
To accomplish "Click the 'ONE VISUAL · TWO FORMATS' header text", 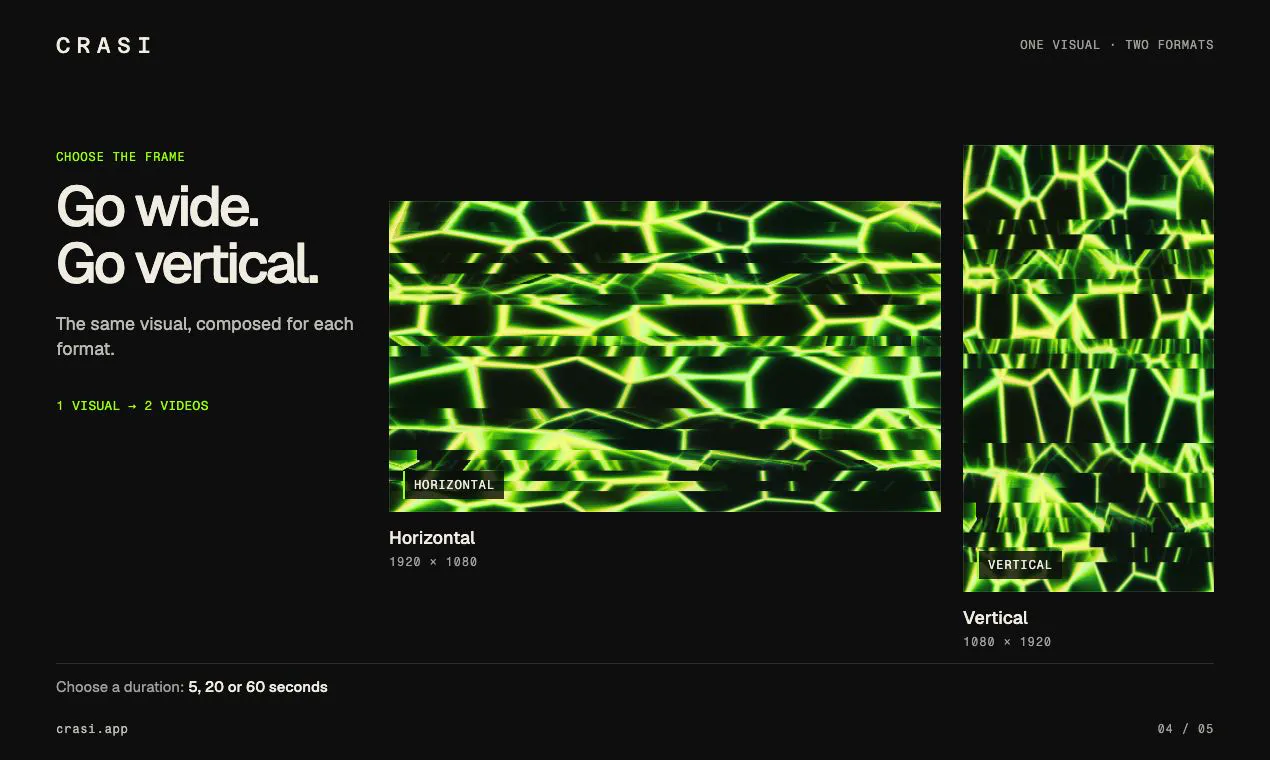I will [x=1116, y=45].
